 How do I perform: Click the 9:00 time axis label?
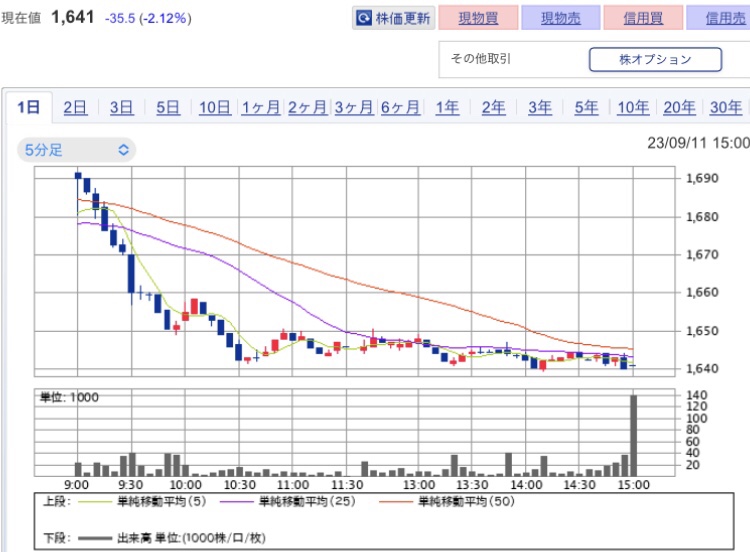click(x=77, y=485)
